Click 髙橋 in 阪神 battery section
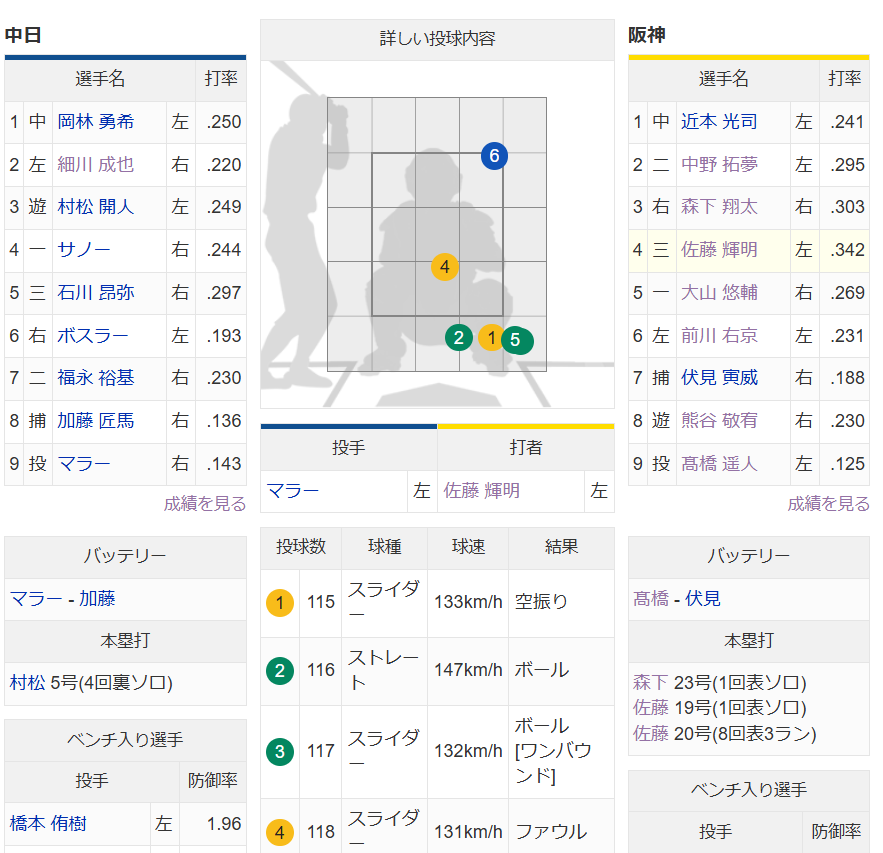The width and height of the screenshot is (883, 853). (x=650, y=599)
